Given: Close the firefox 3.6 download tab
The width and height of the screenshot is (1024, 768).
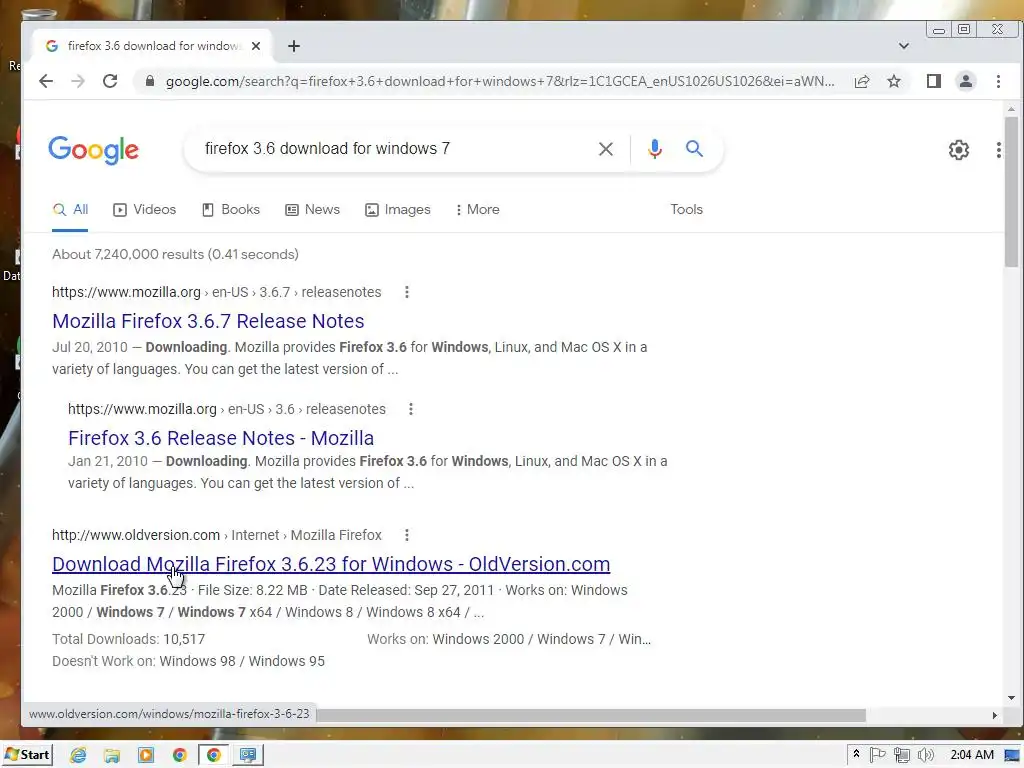Looking at the screenshot, I should pyautogui.click(x=256, y=46).
